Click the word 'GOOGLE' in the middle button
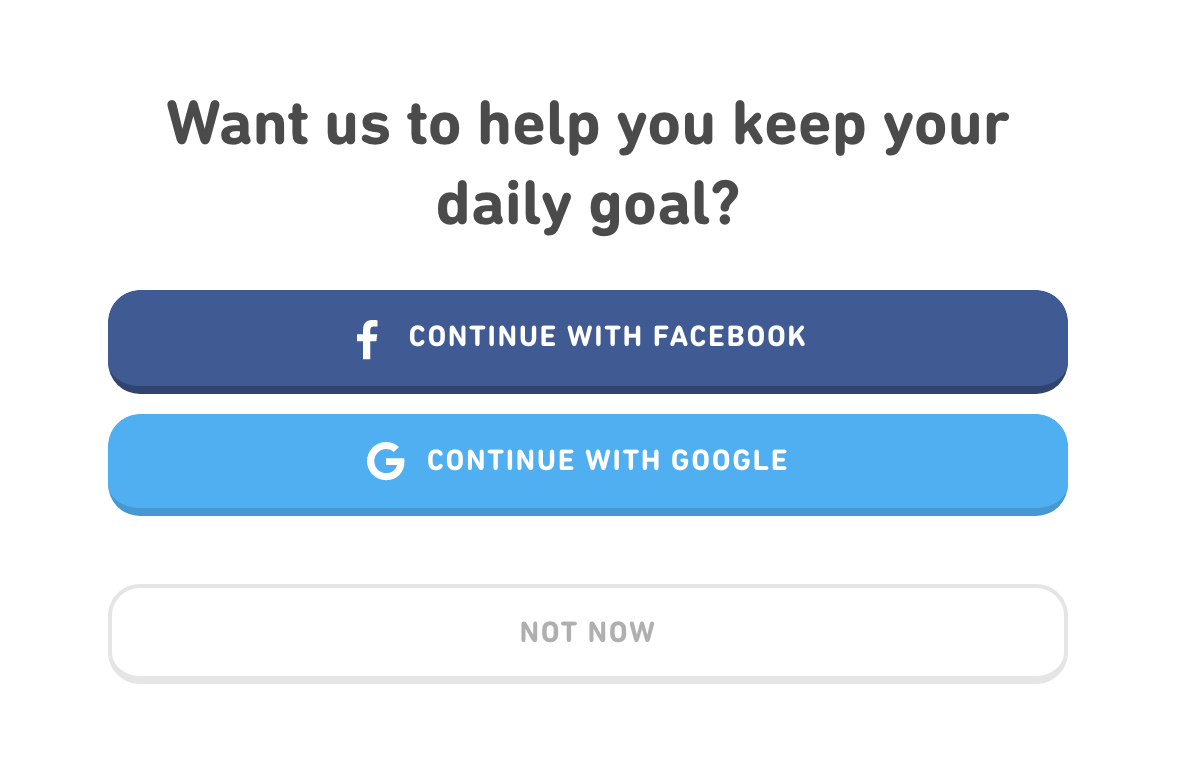Viewport: 1184px width, 774px height. (729, 460)
